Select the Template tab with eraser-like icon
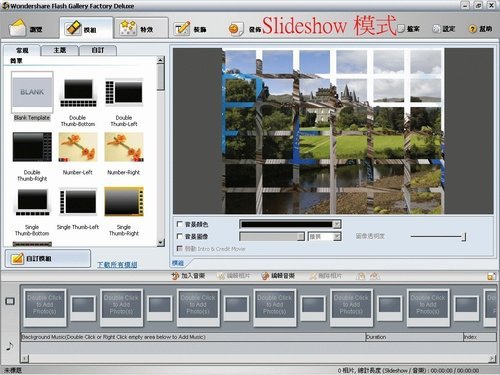This screenshot has height=375, width=500. [86, 28]
